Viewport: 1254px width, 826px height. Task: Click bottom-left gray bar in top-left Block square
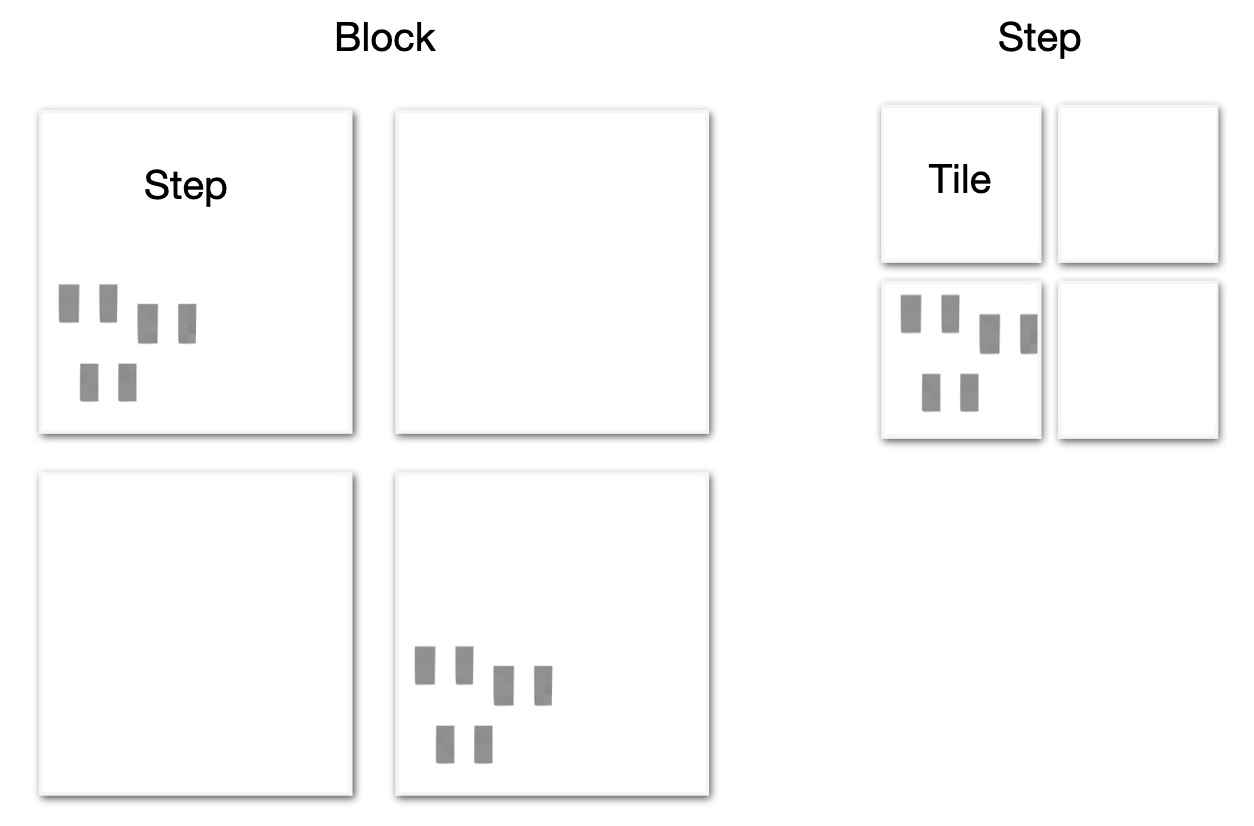[89, 382]
